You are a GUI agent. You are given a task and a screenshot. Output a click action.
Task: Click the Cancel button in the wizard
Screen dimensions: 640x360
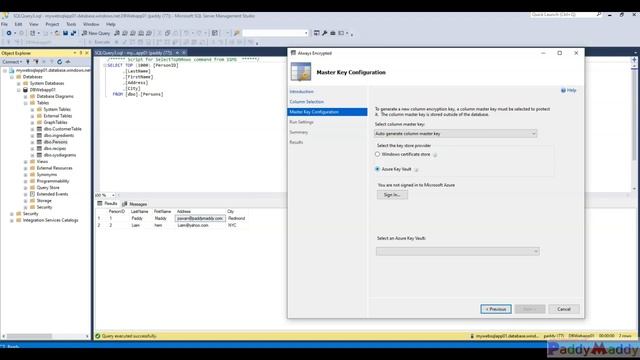(564, 309)
